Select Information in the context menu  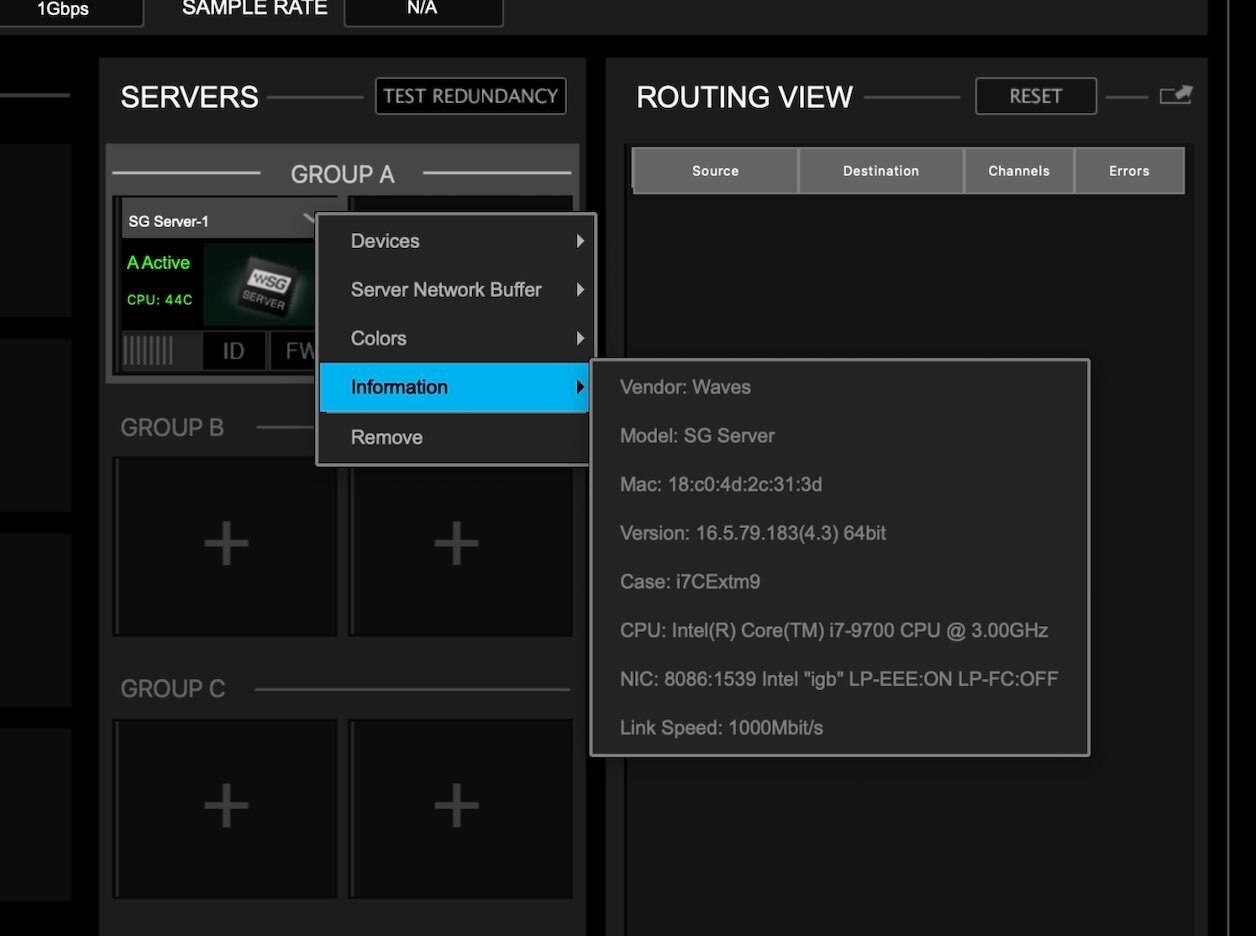click(x=456, y=387)
